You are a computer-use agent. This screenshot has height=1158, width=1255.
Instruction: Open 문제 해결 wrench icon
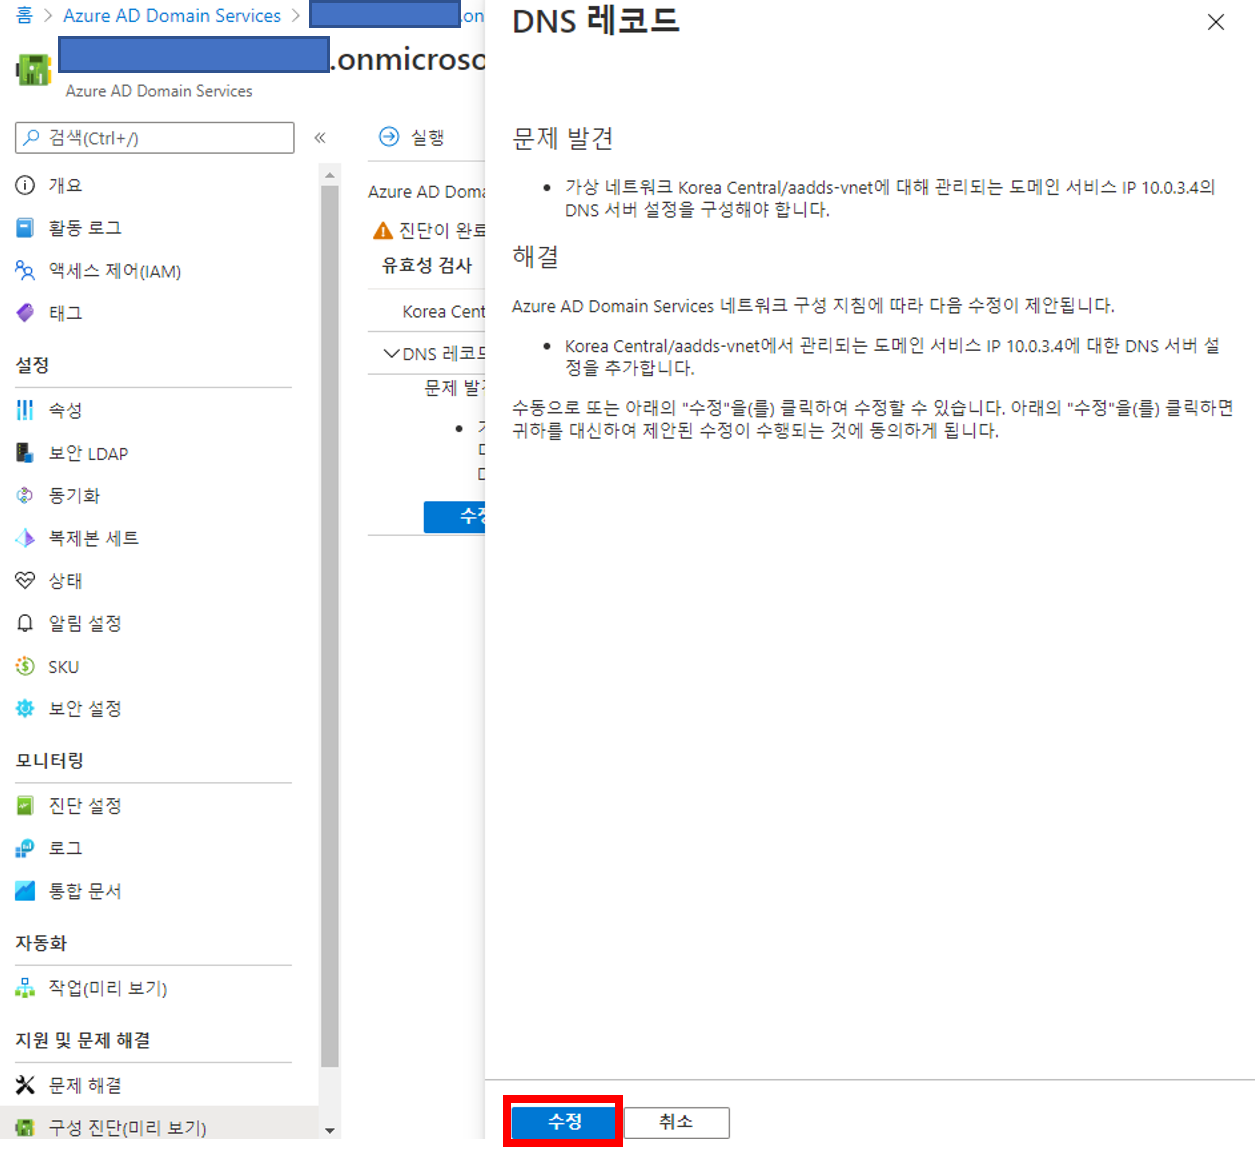point(25,1085)
